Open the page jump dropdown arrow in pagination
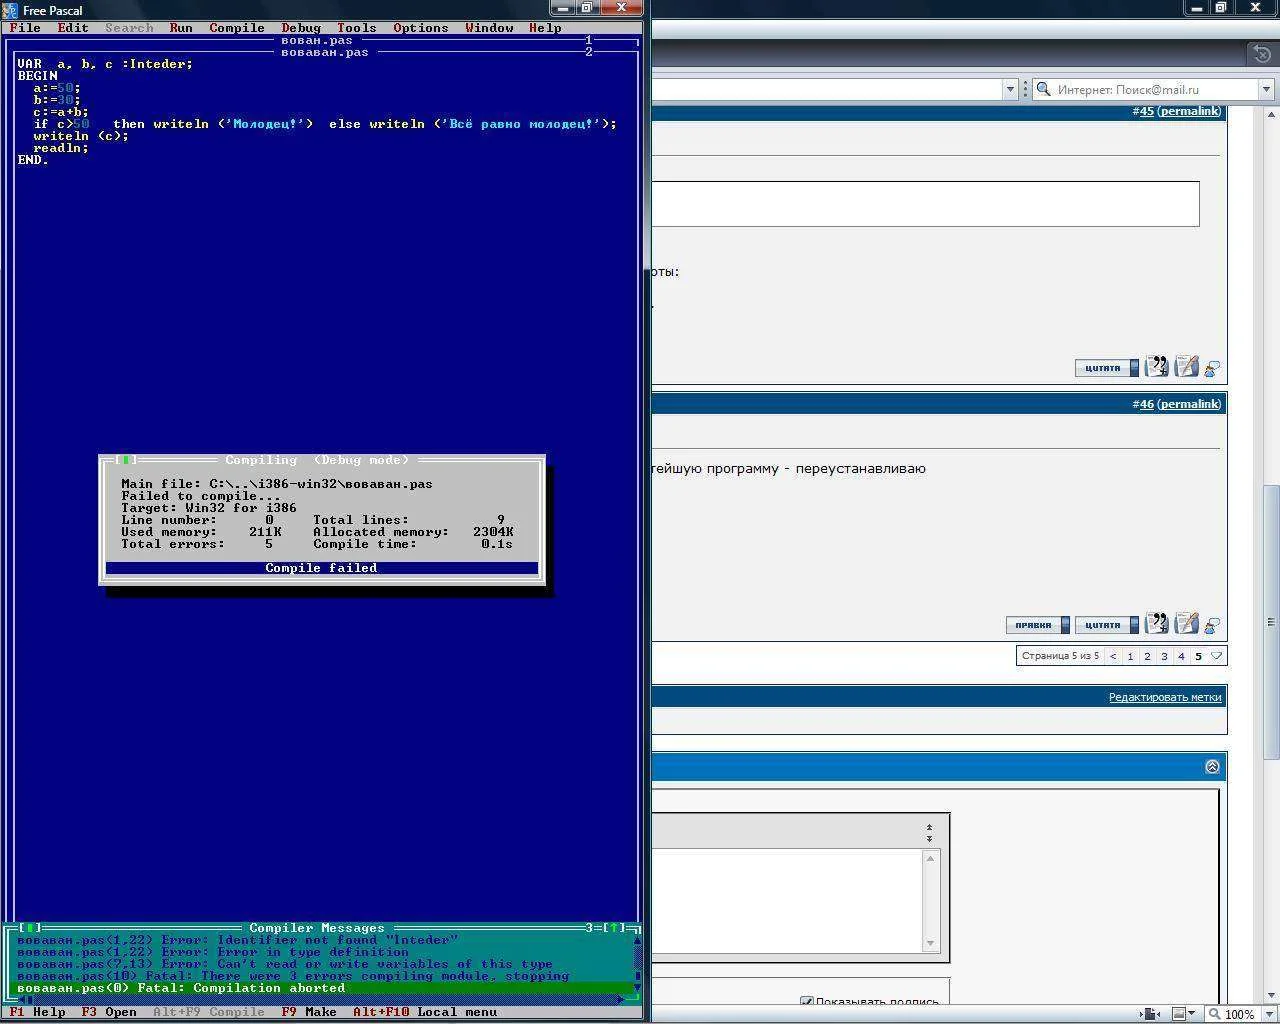The image size is (1280, 1024). [1216, 656]
